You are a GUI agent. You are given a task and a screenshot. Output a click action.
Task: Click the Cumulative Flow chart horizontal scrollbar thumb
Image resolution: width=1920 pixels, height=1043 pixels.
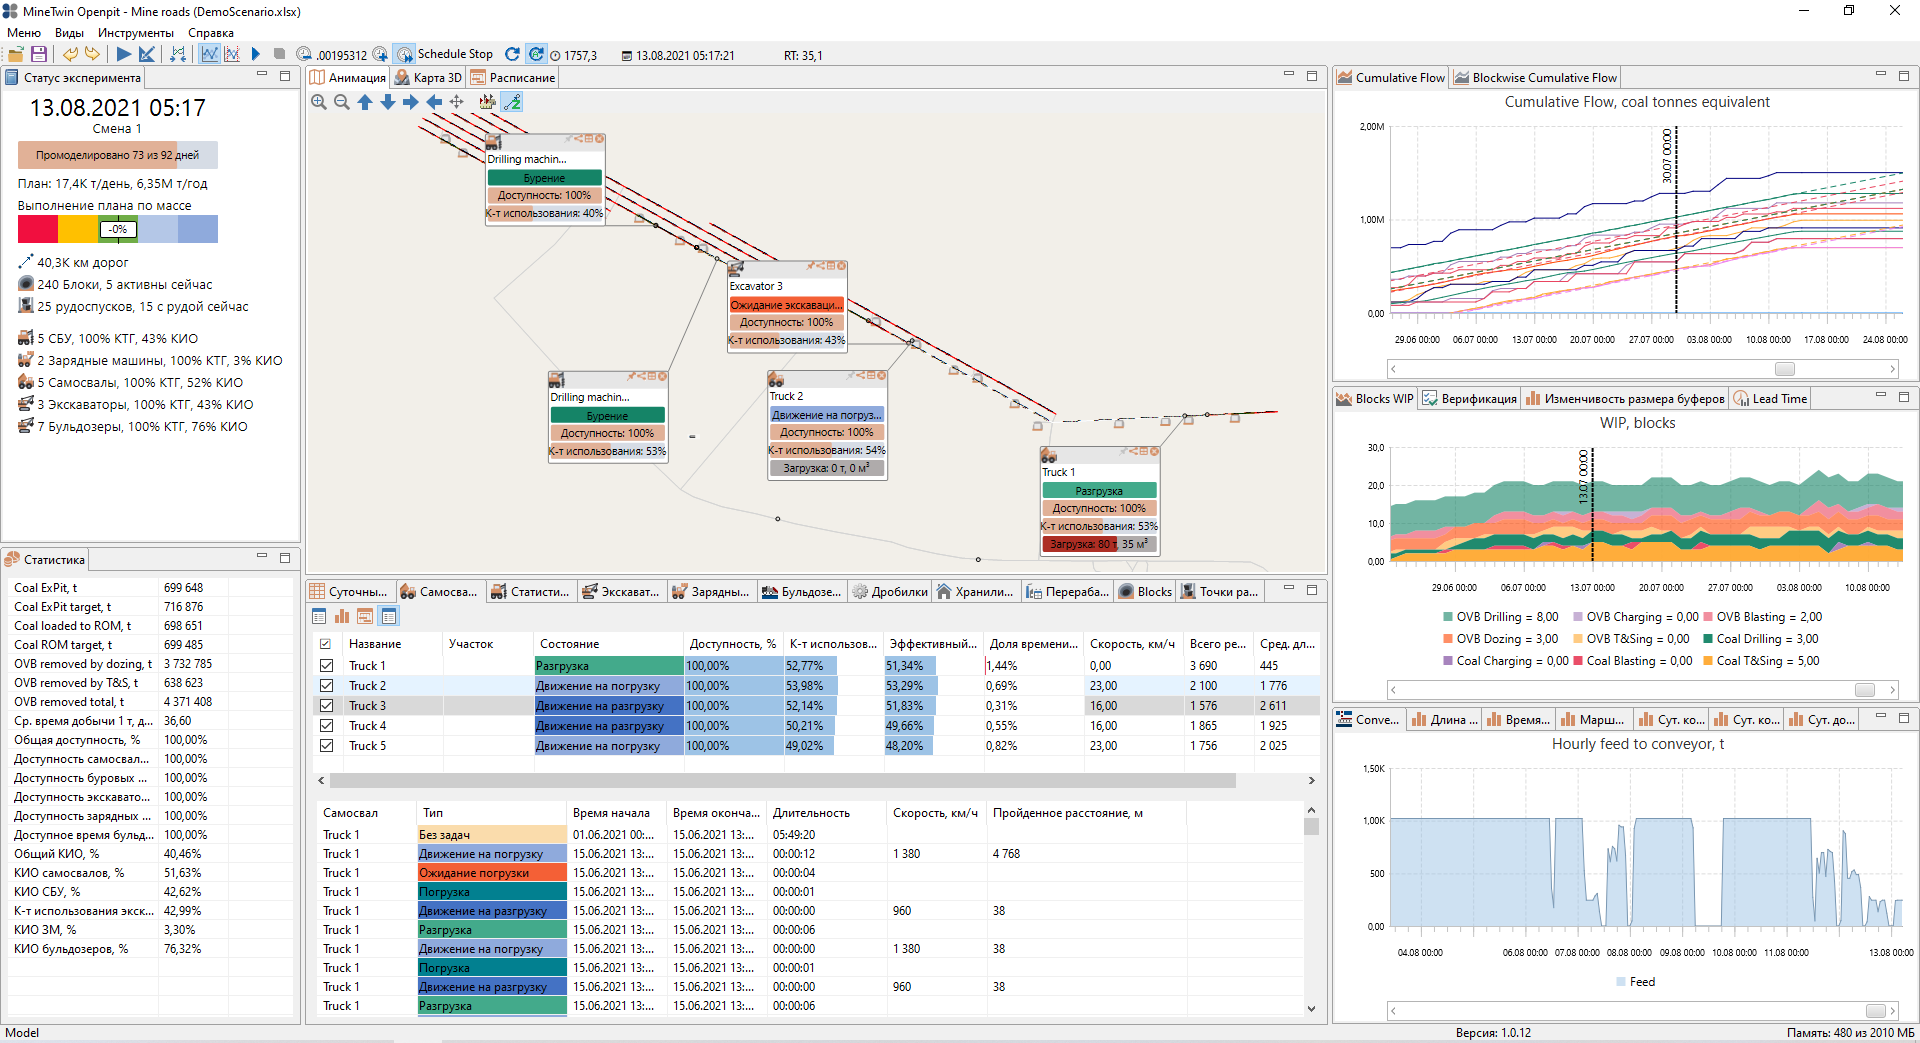coord(1784,369)
